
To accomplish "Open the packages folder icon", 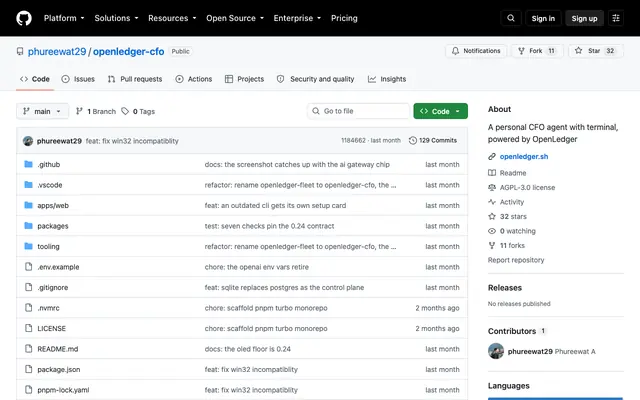I will click(28, 225).
